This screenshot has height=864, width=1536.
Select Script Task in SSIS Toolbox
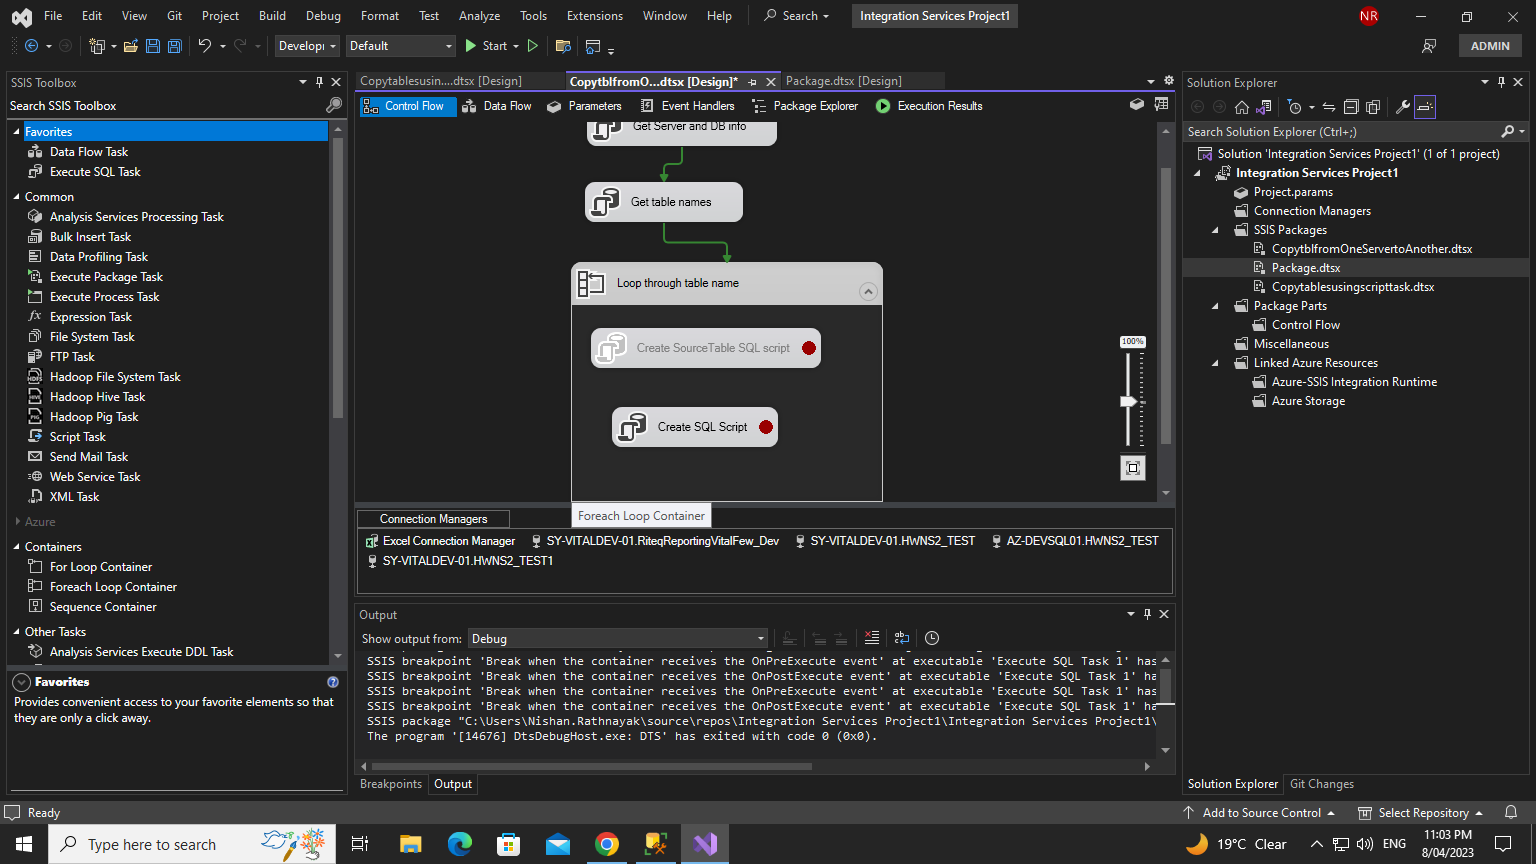(77, 437)
